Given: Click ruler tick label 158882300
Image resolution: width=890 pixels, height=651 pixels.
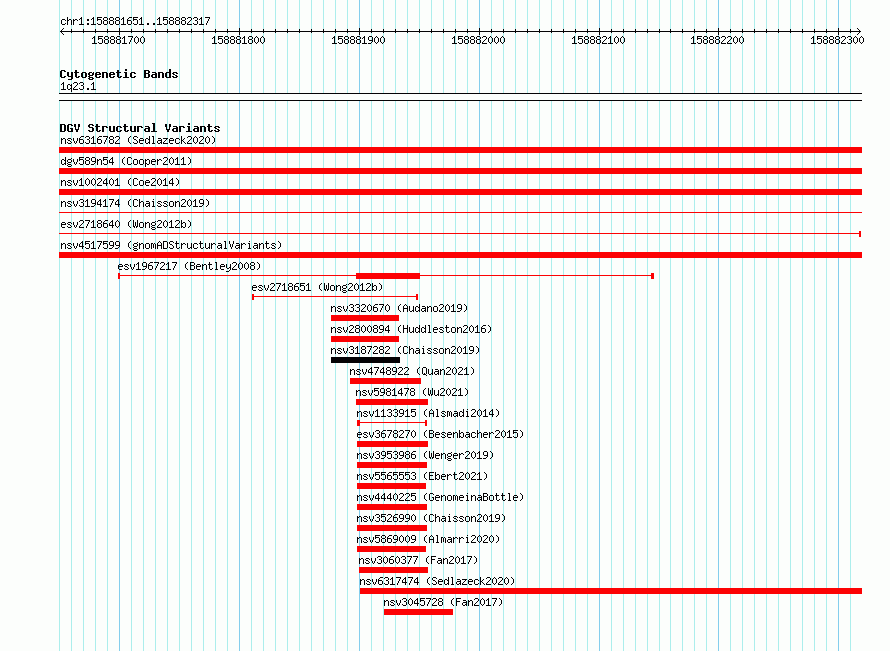Looking at the screenshot, I should 837,40.
